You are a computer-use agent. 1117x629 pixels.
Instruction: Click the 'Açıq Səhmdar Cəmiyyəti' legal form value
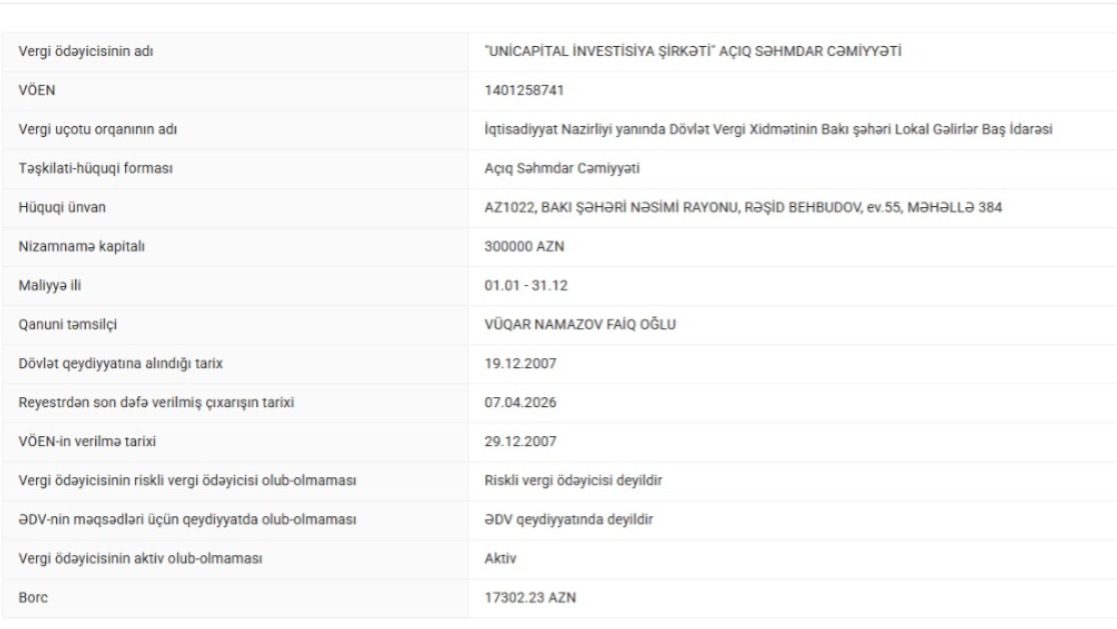[561, 169]
